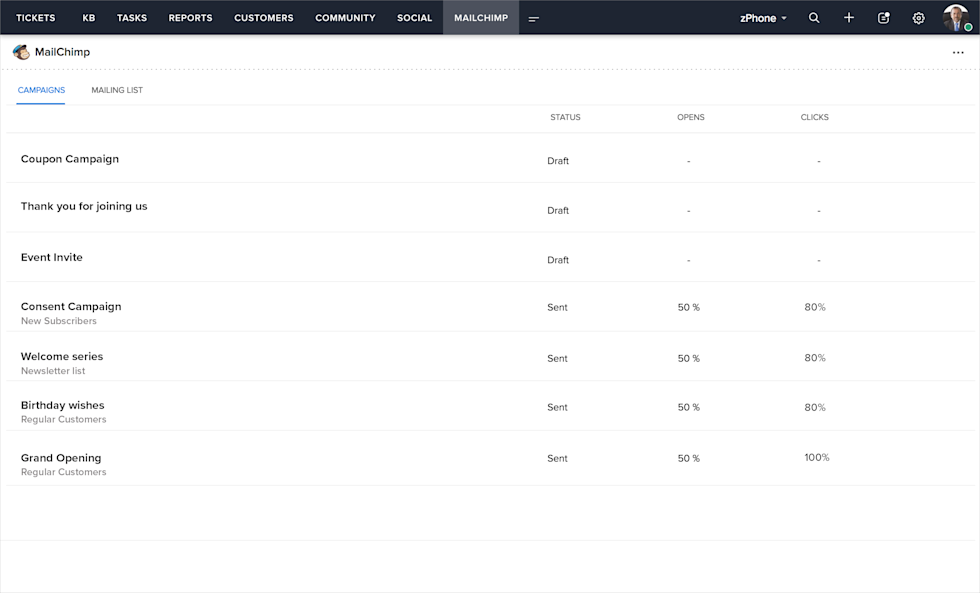Open the user profile avatar

coord(954,17)
